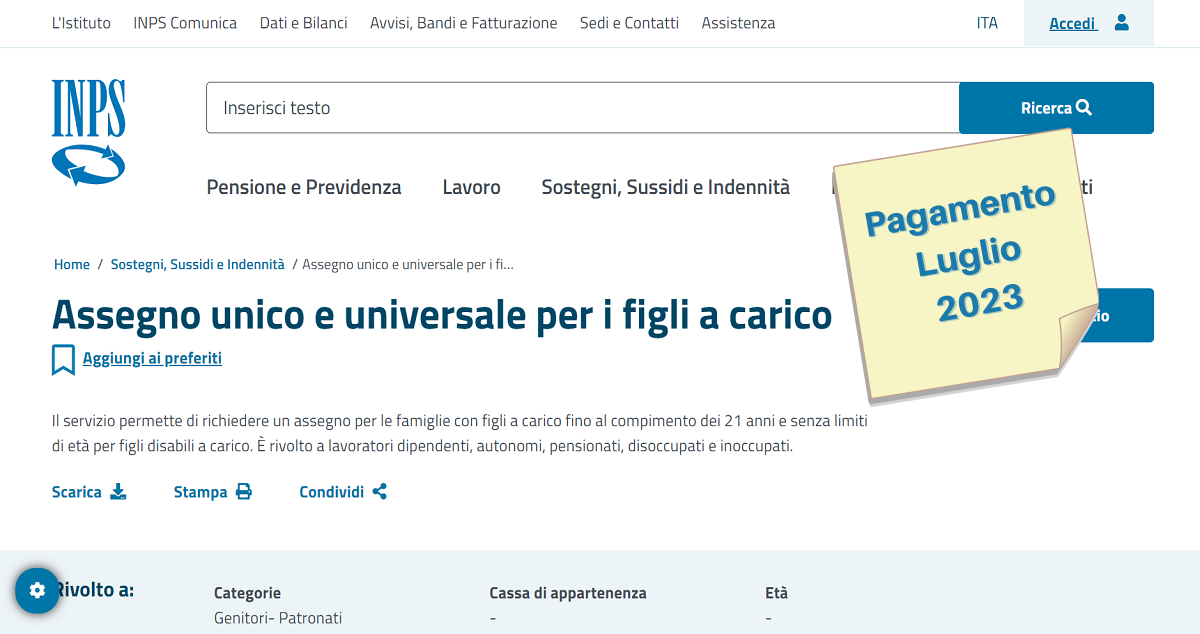Click the Accedi login link
The image size is (1200, 634).
point(1072,23)
